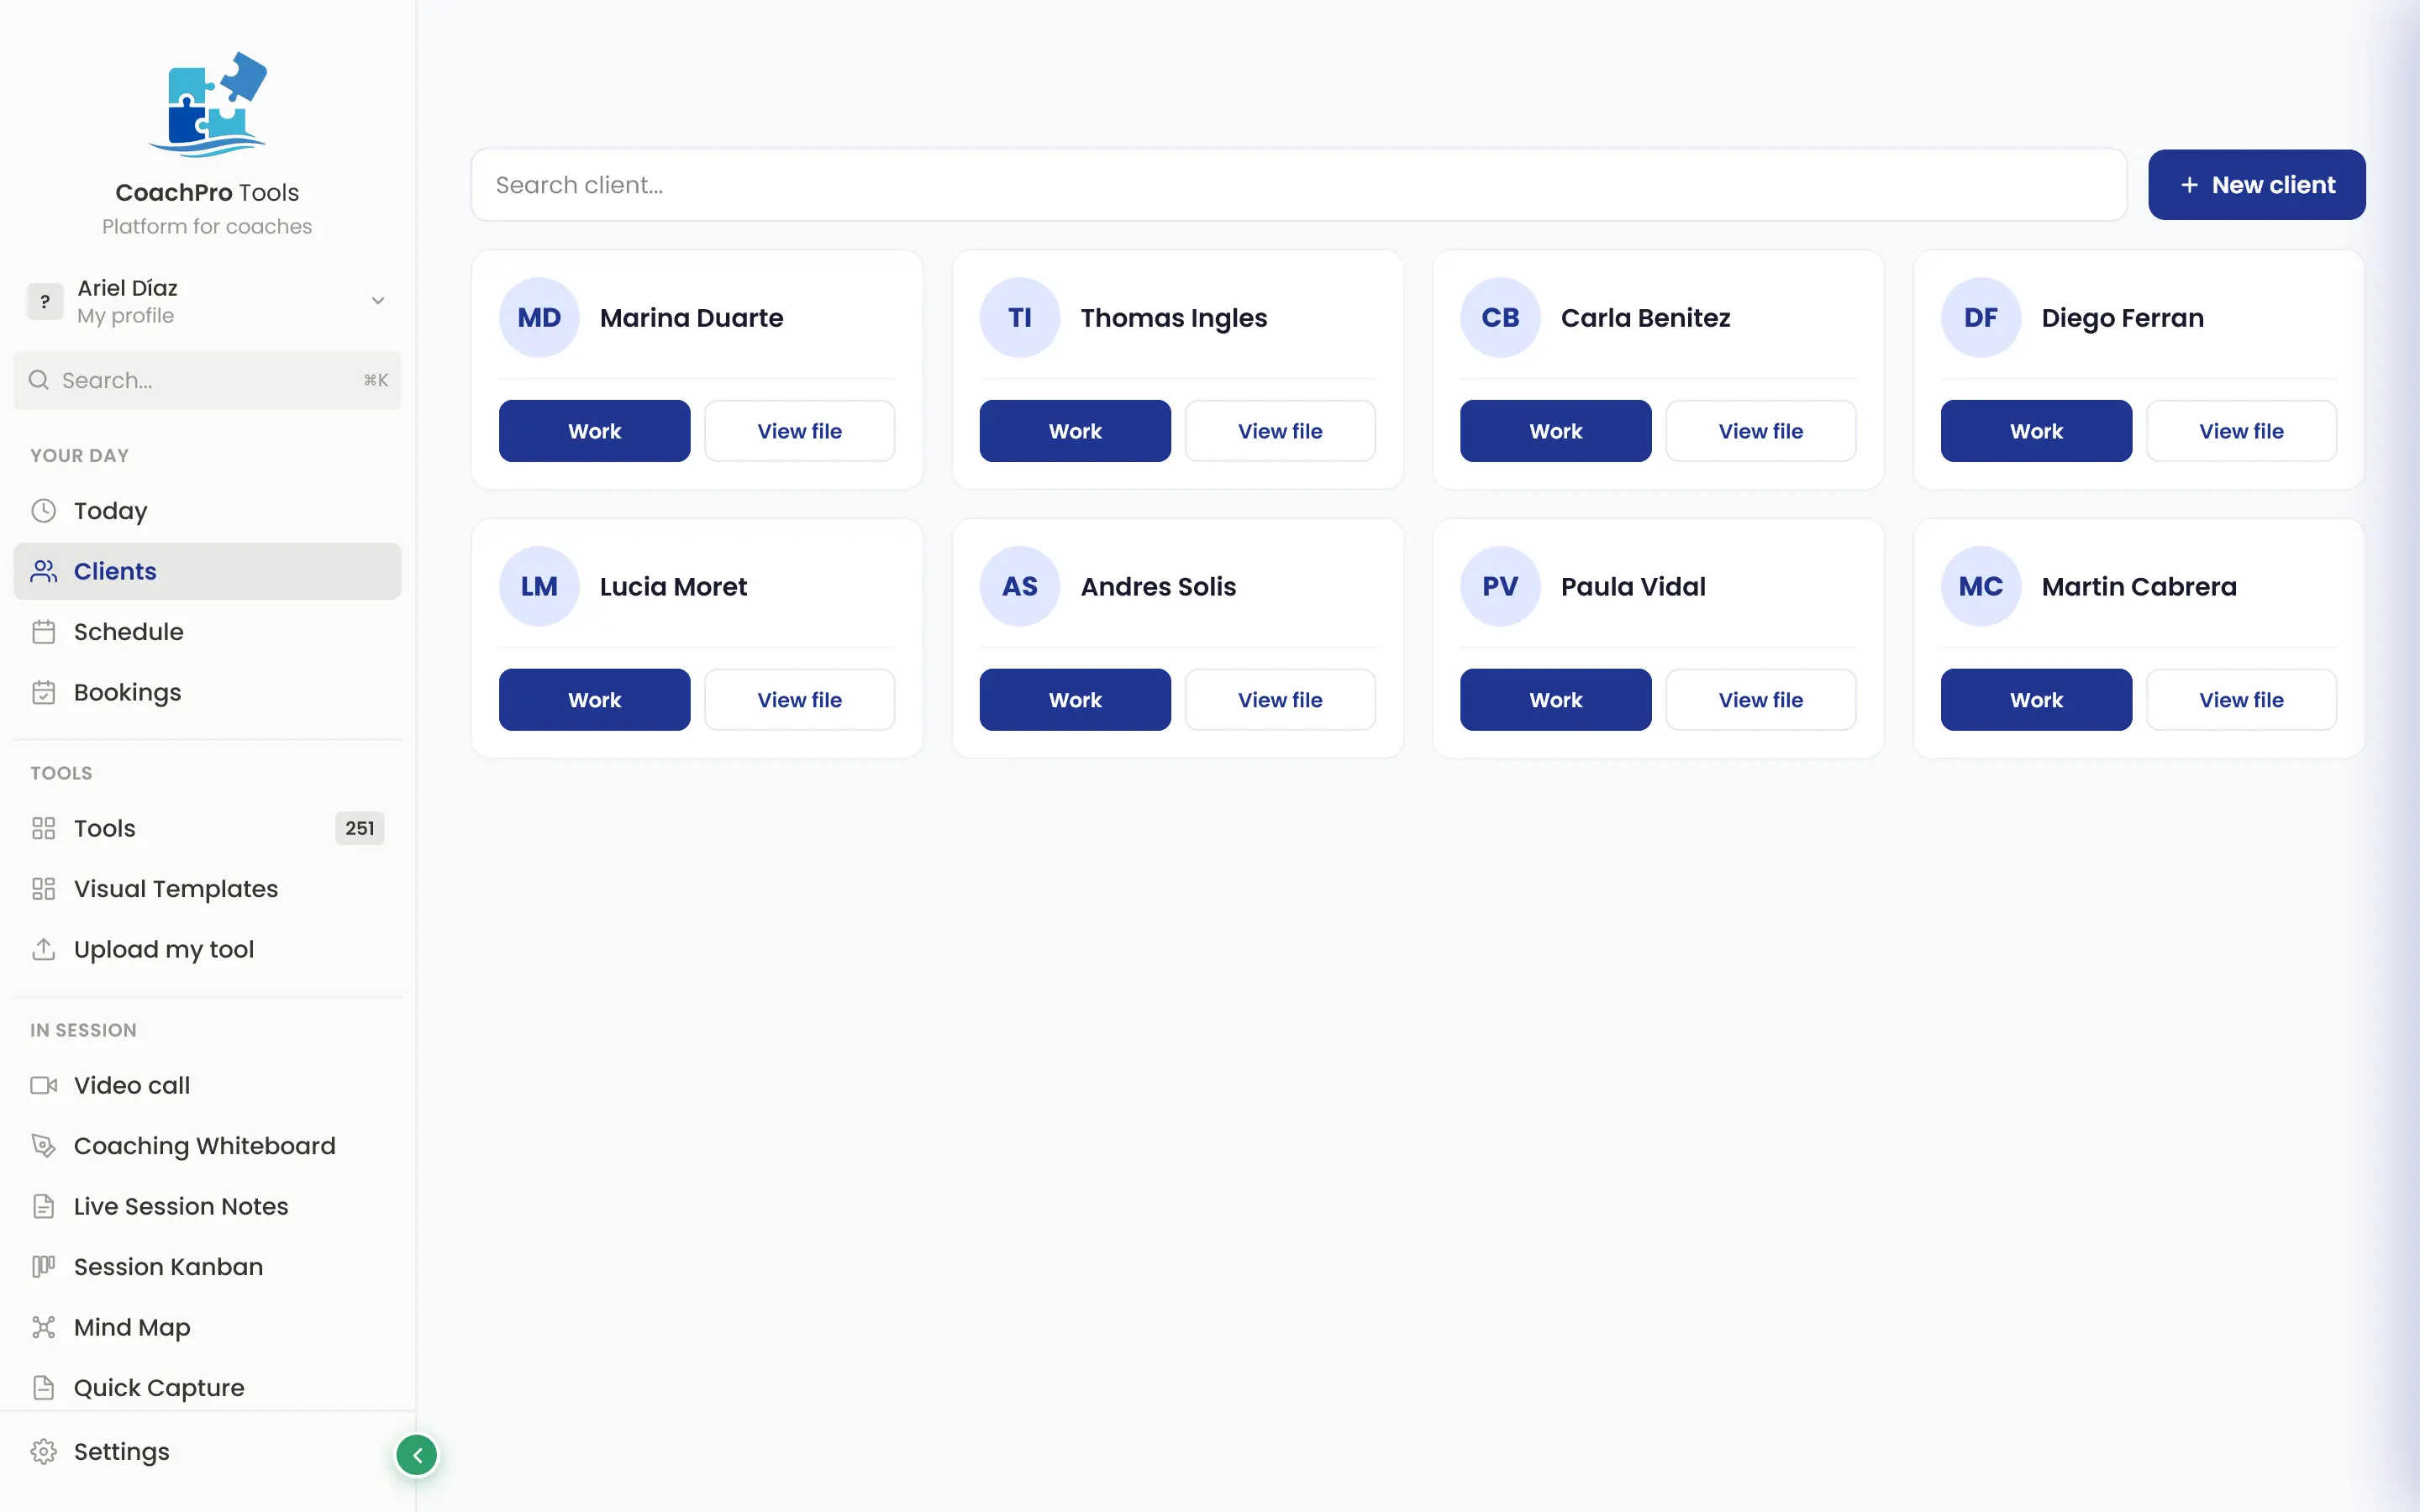Click the Clients people icon
This screenshot has height=1512, width=2420.
coord(43,571)
